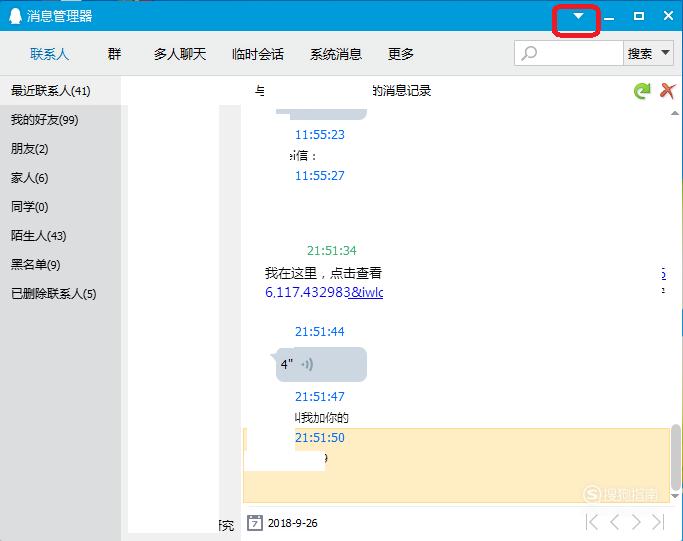Open the 临时会话 tab

click(x=258, y=54)
